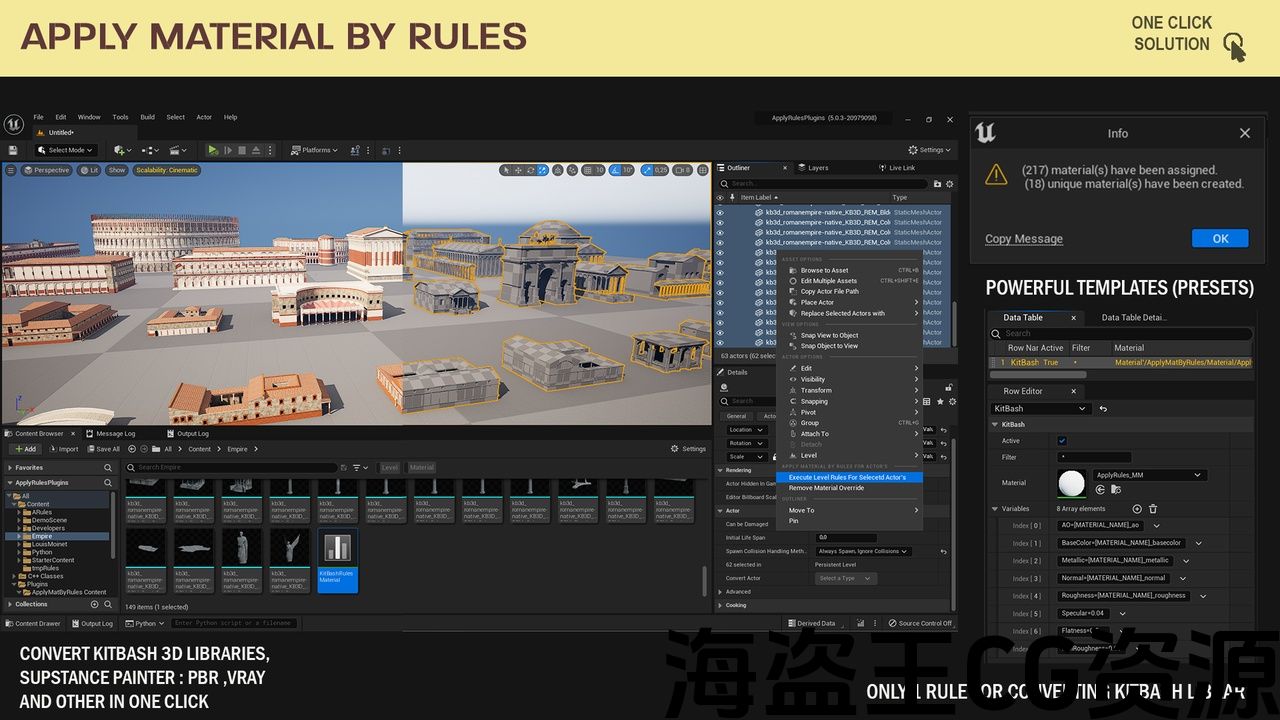
Task: Click the trash icon to empty Variables array
Action: 1152,509
